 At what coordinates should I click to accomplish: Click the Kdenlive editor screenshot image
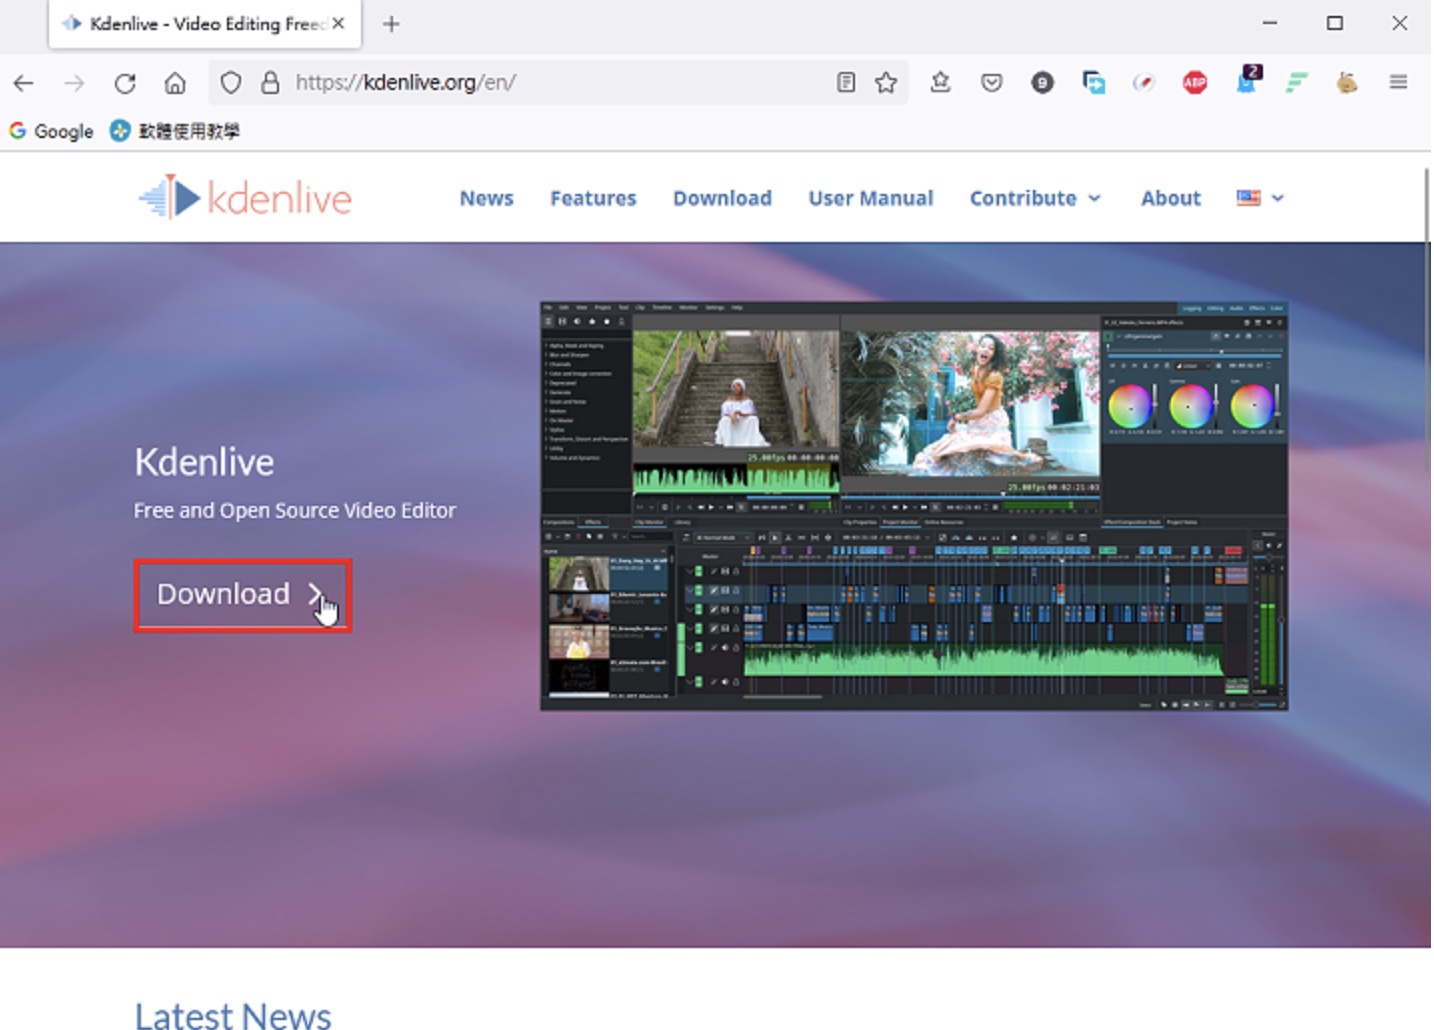(x=914, y=506)
